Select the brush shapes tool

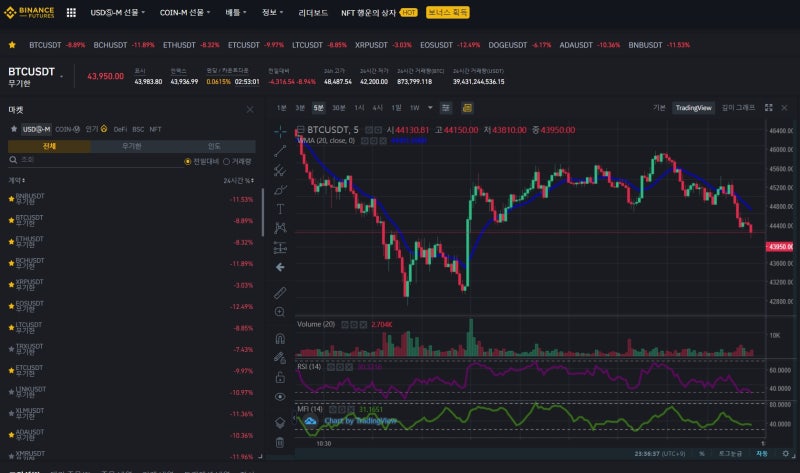(280, 190)
